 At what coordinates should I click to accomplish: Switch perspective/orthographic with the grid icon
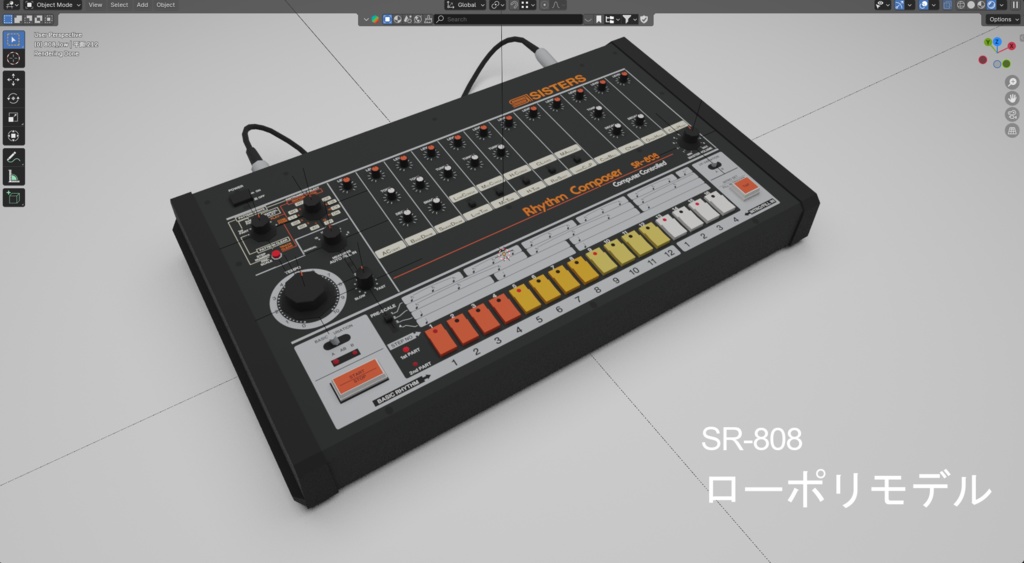[1012, 131]
